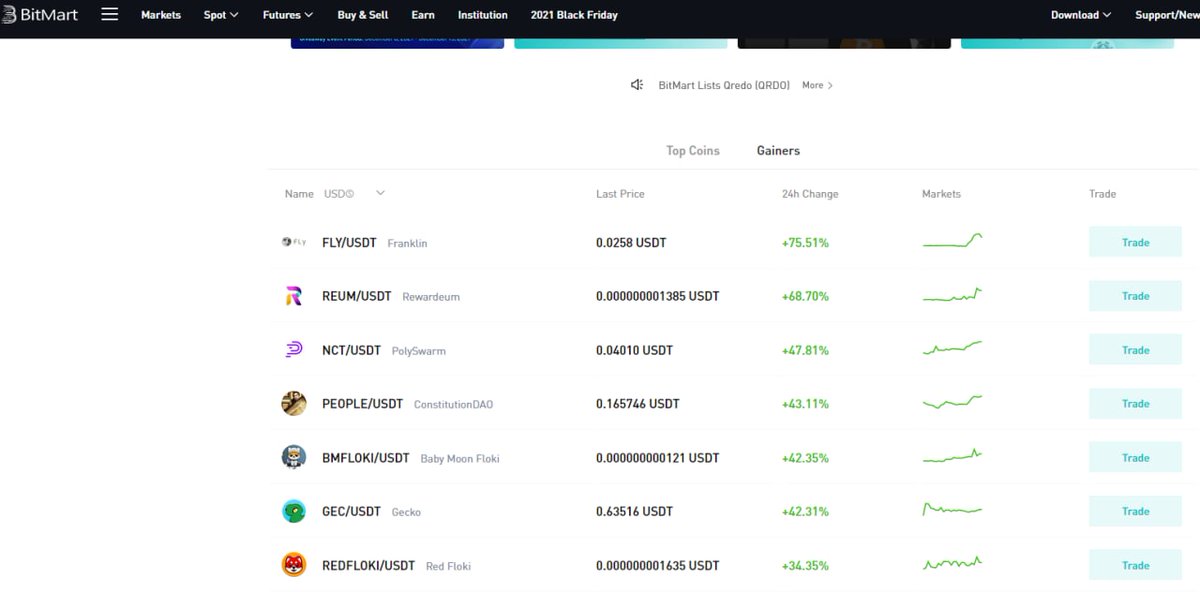Viewport: 1200px width, 608px height.
Task: Click the Gecko GEC coin icon
Action: coord(293,511)
